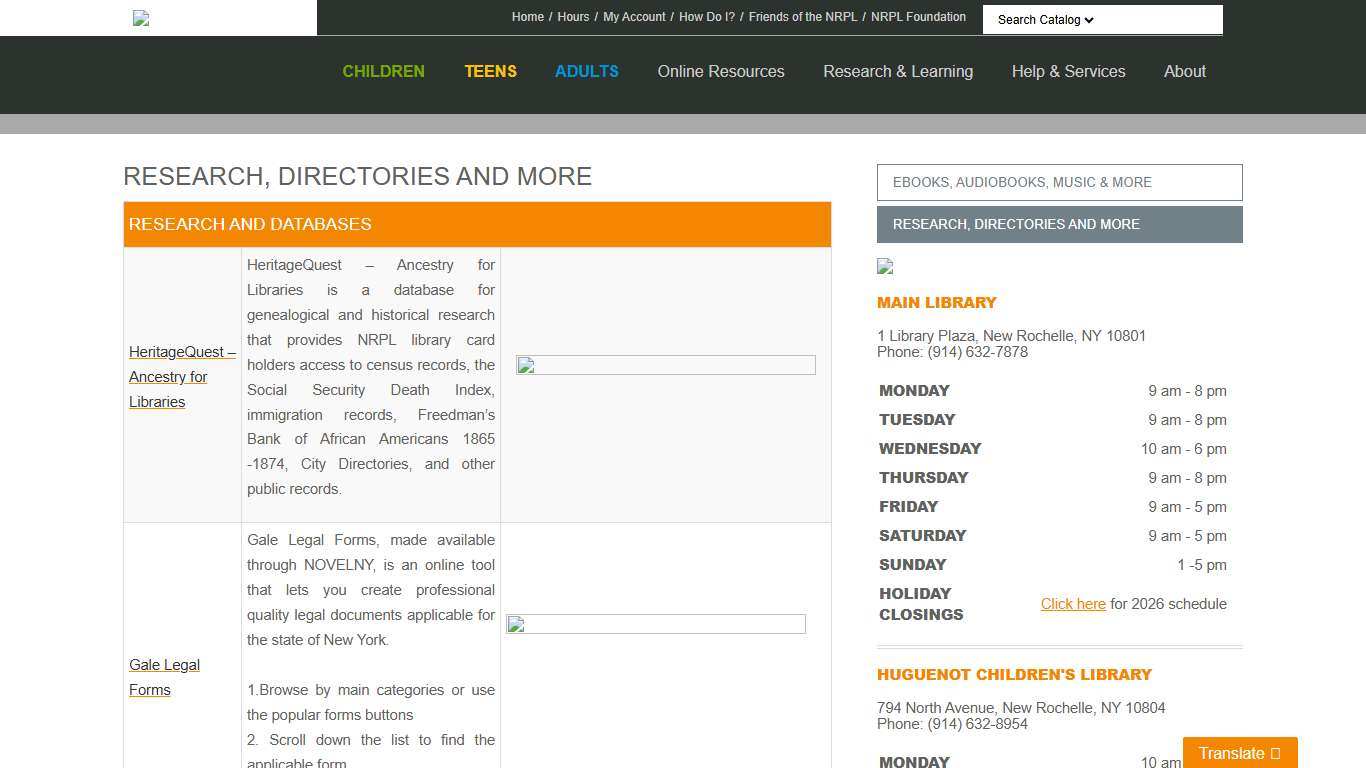Click the HeritageQuest database image
Image resolution: width=1366 pixels, height=768 pixels.
(665, 365)
